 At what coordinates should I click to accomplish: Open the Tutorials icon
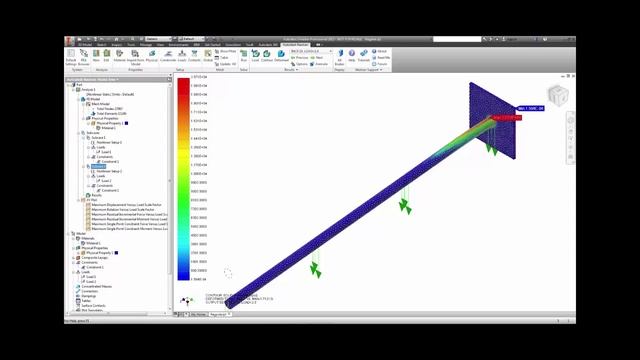tap(363, 56)
